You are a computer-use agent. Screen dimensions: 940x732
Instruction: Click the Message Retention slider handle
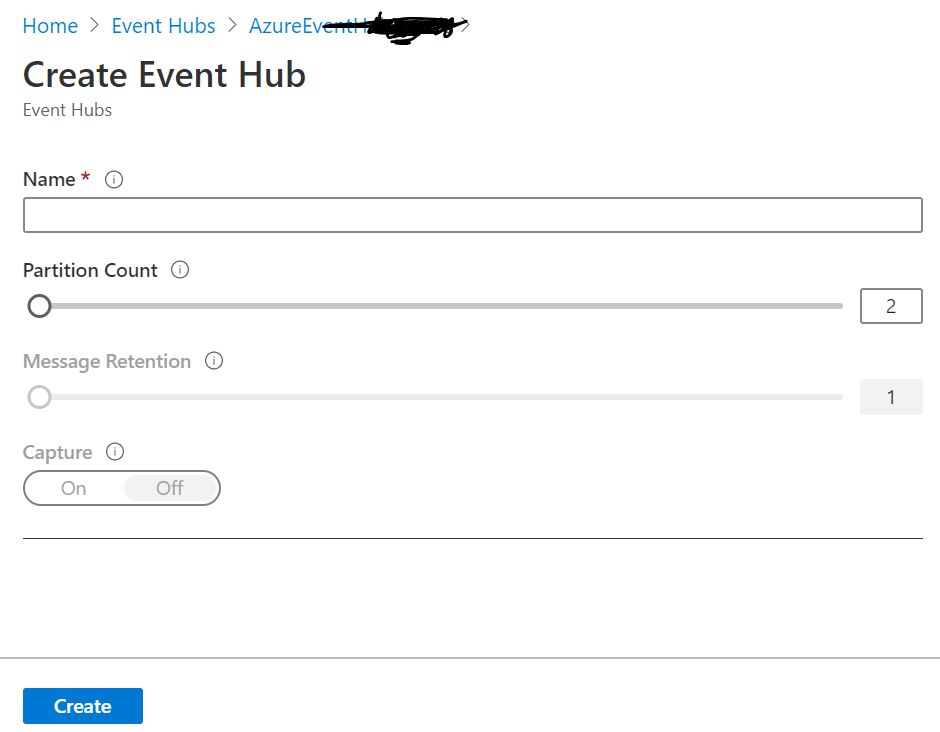click(x=39, y=397)
